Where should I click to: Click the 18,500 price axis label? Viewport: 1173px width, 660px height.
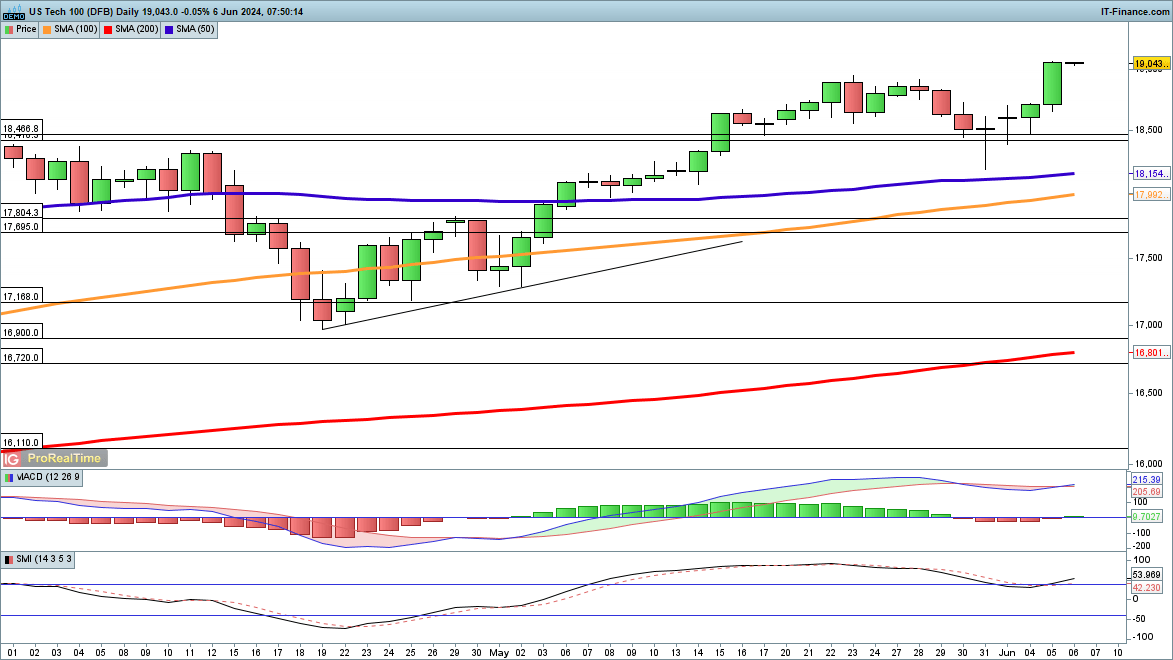click(1149, 130)
